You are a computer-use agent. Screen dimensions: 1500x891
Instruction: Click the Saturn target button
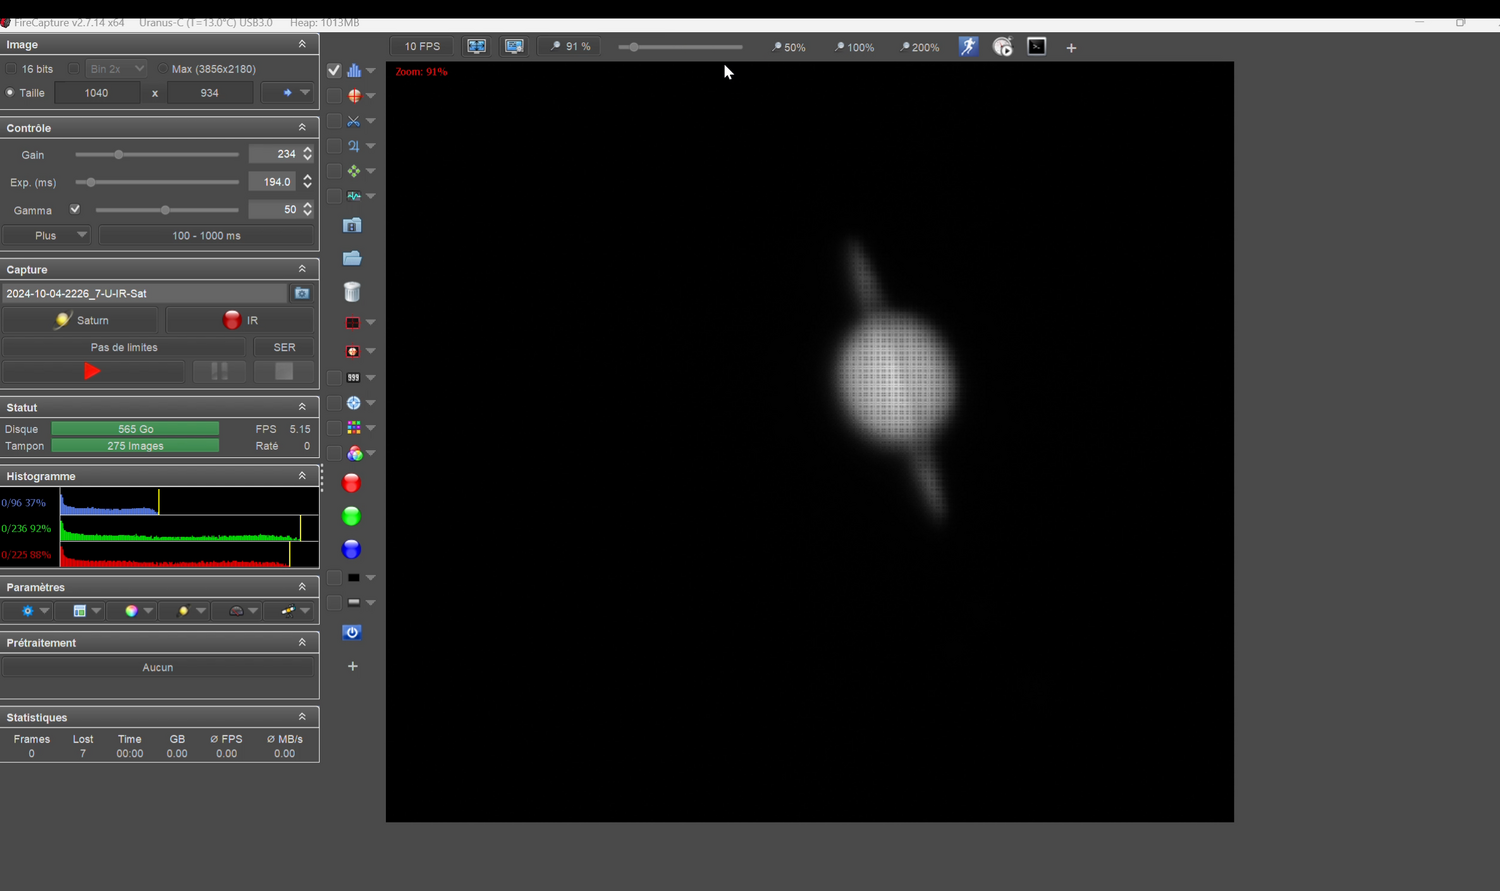81,320
